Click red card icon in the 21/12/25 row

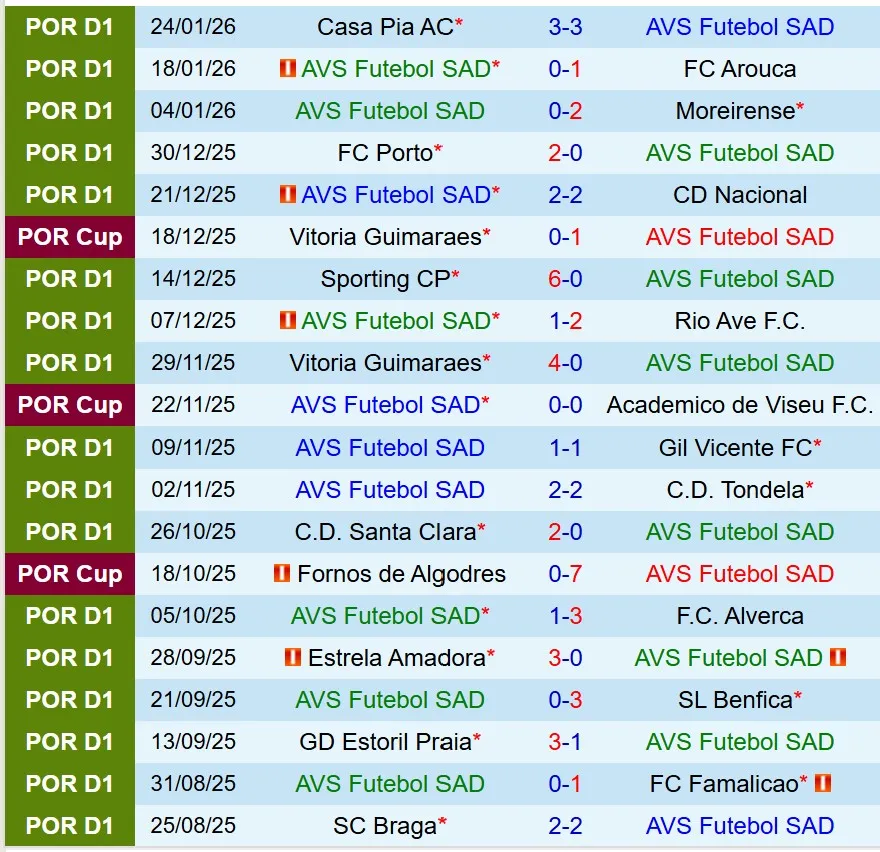coord(287,195)
